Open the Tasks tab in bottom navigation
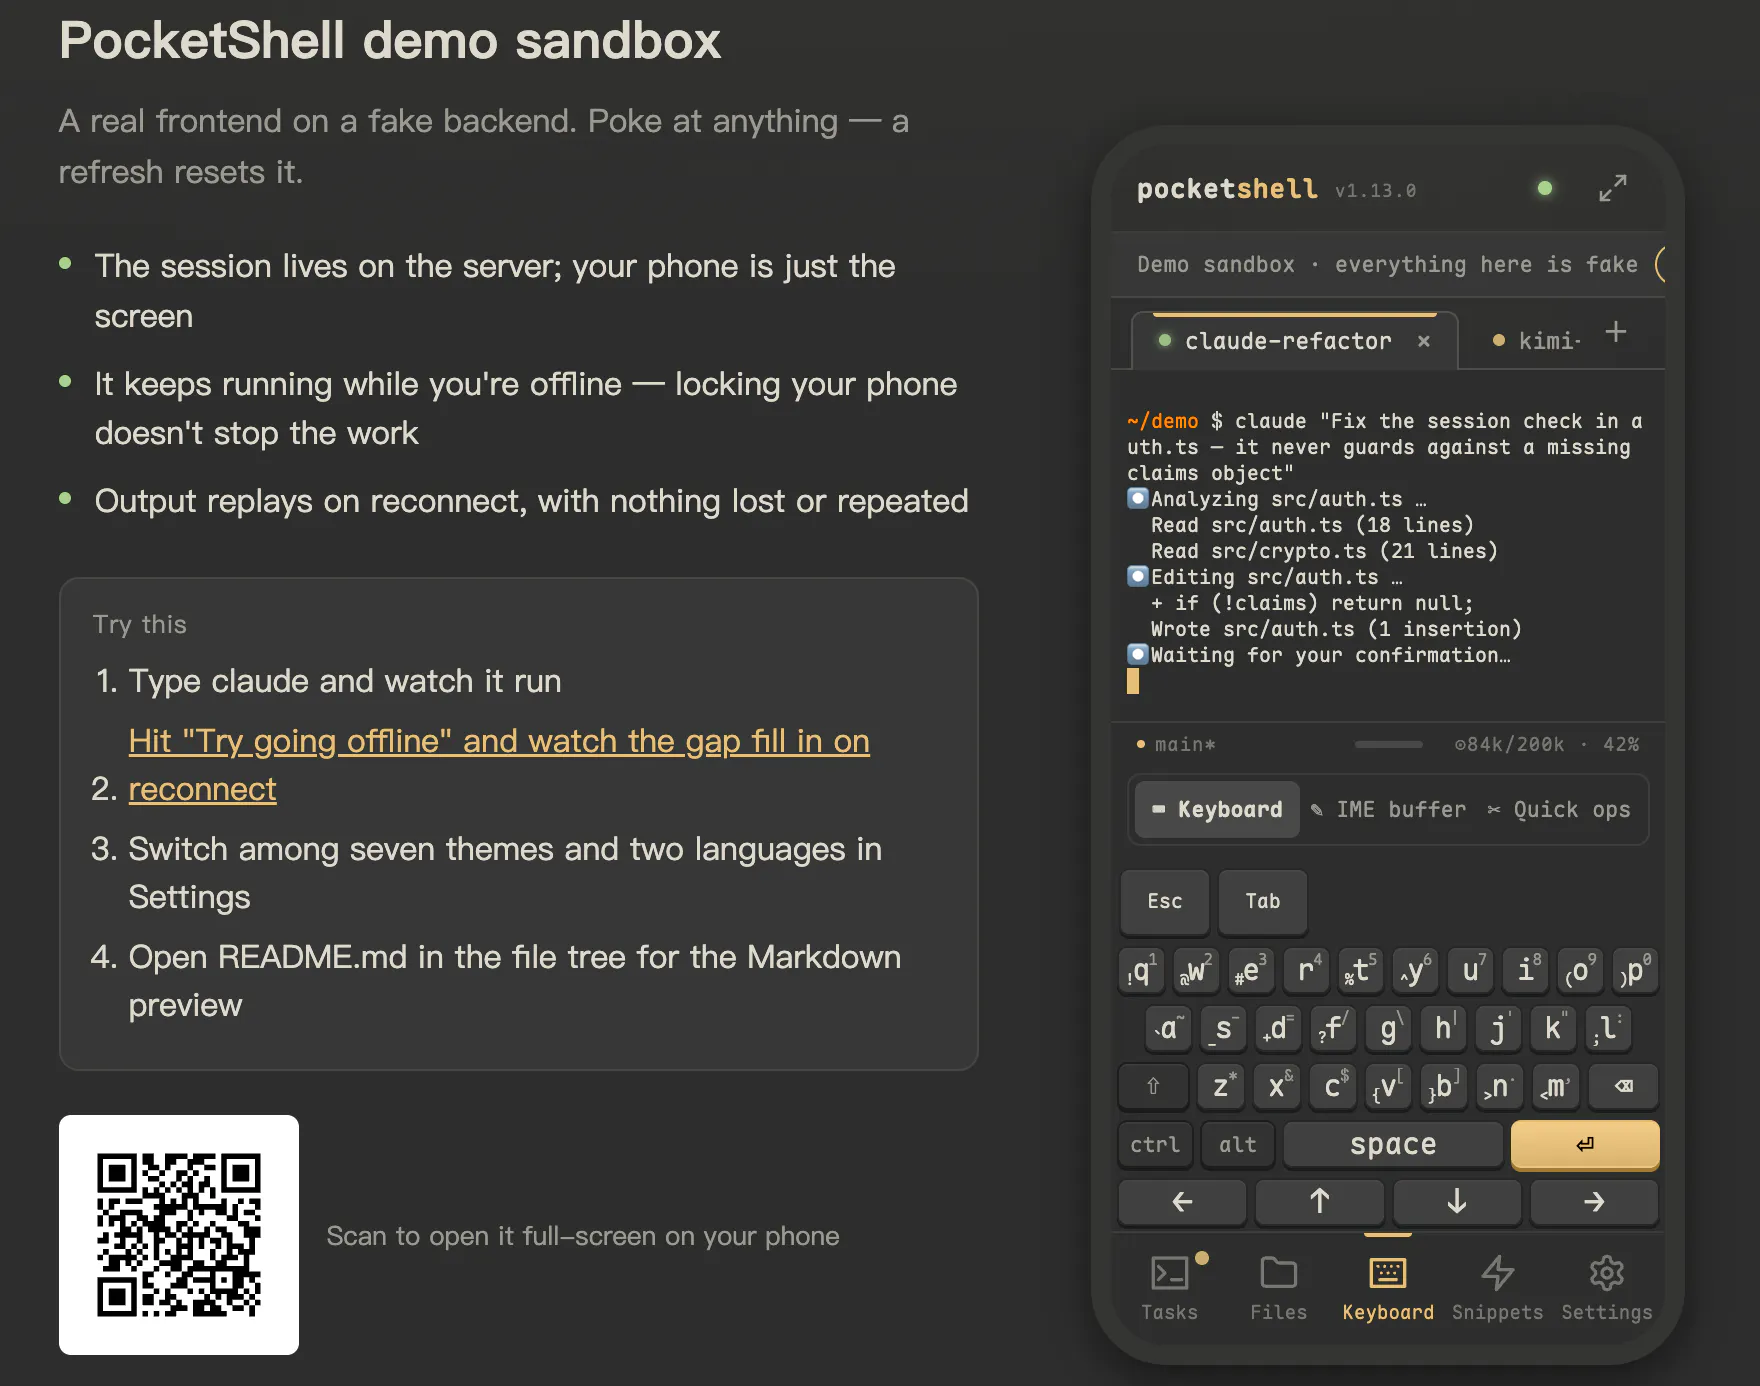The height and width of the screenshot is (1386, 1760). point(1170,1288)
